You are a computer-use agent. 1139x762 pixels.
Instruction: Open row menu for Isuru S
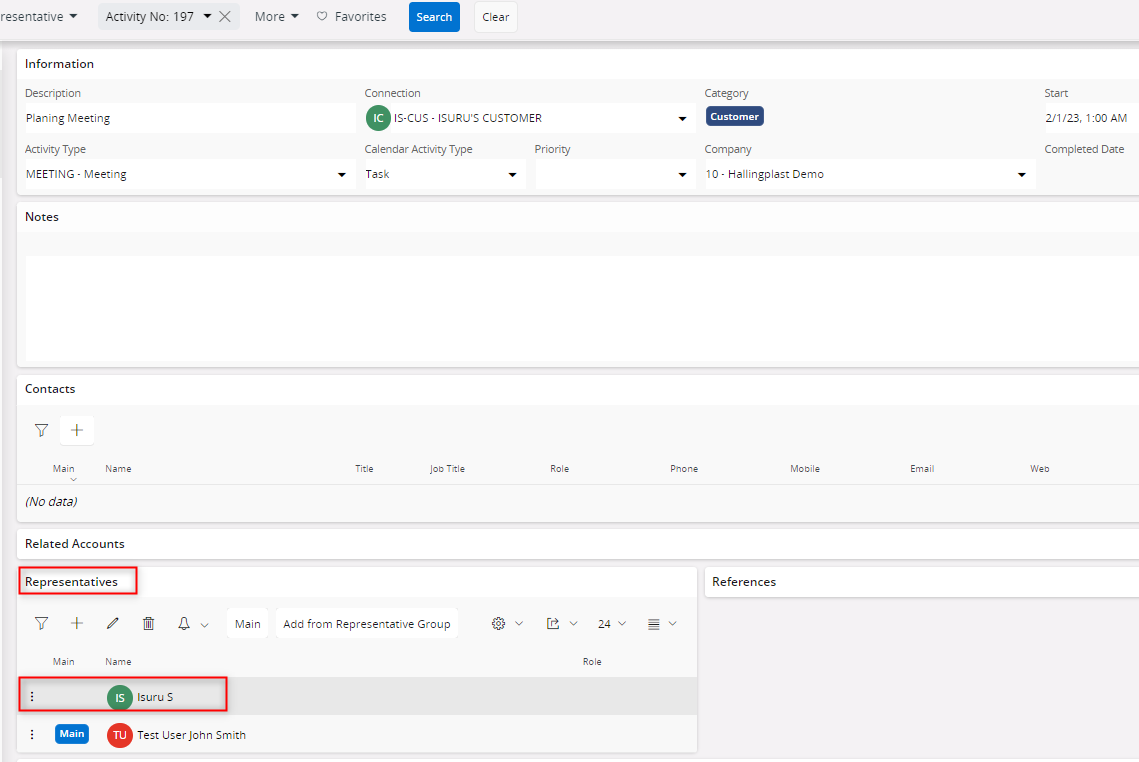pos(32,696)
